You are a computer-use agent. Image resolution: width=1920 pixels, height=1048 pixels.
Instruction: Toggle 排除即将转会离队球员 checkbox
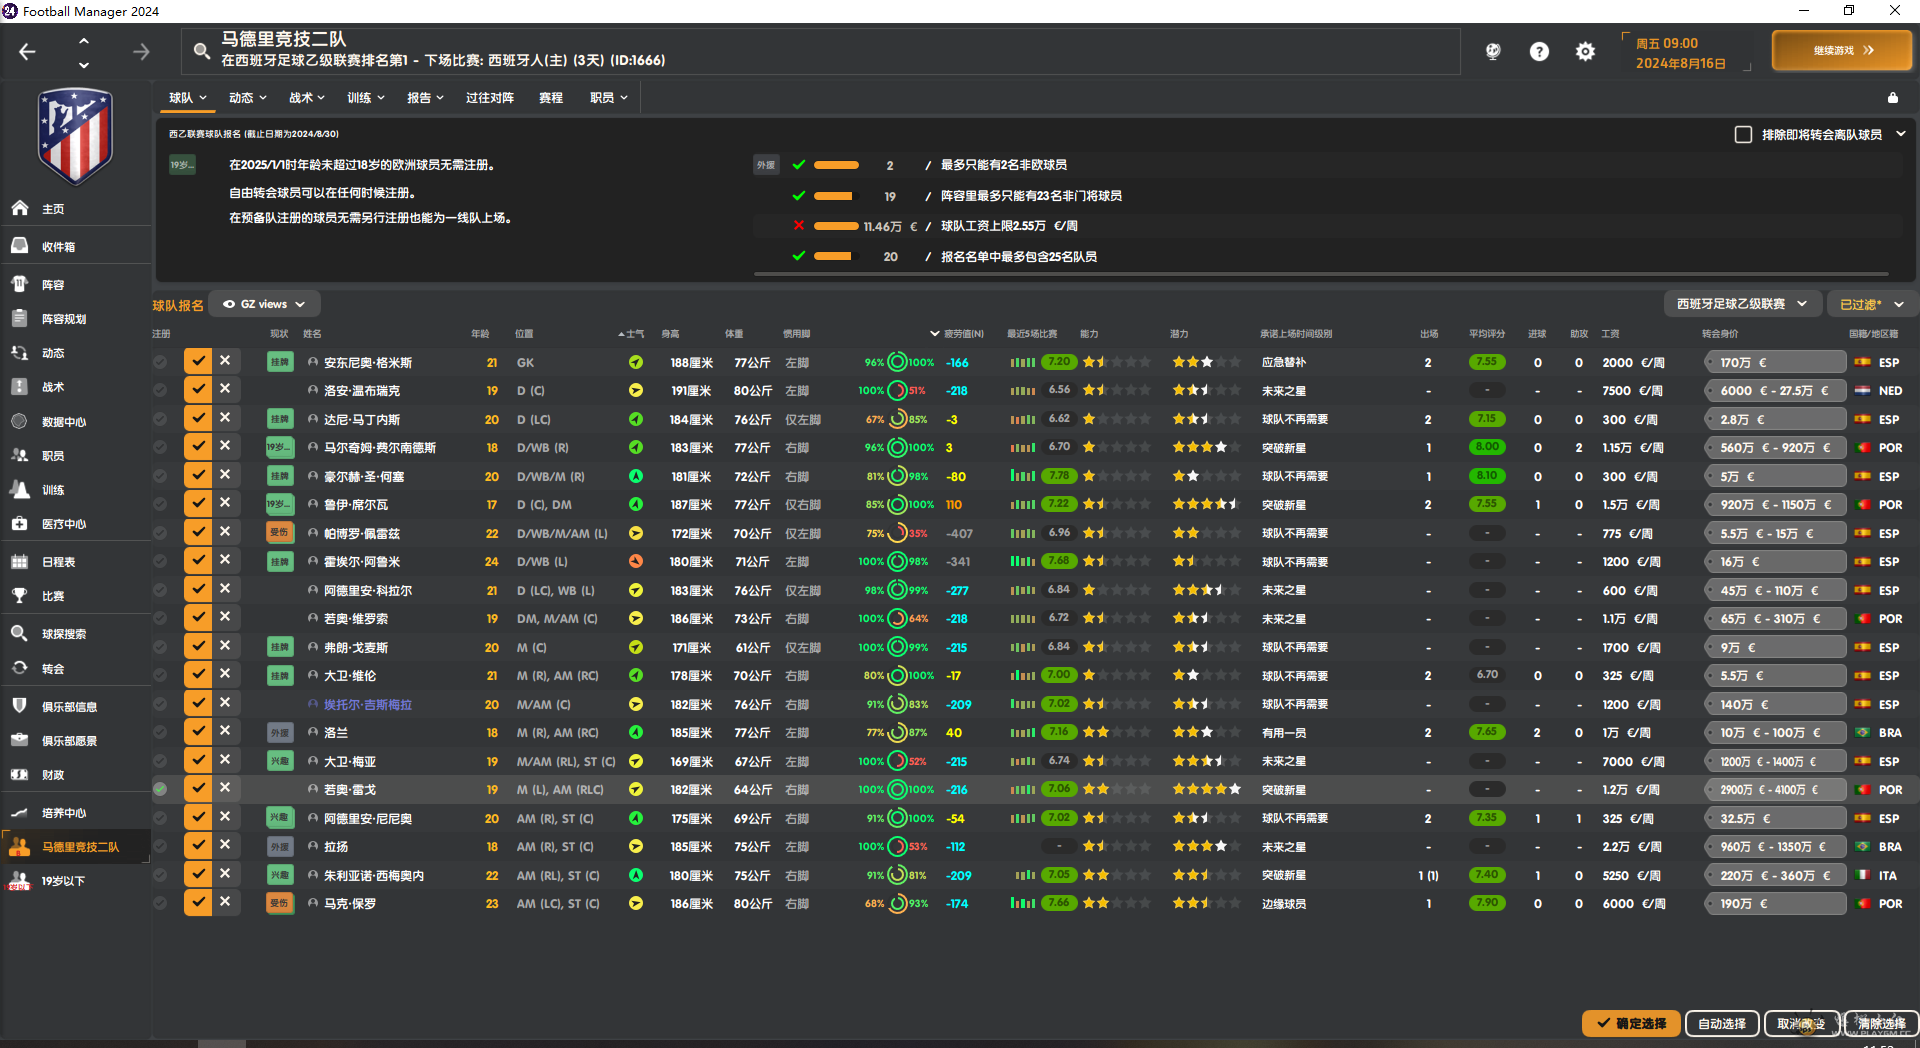(1743, 134)
